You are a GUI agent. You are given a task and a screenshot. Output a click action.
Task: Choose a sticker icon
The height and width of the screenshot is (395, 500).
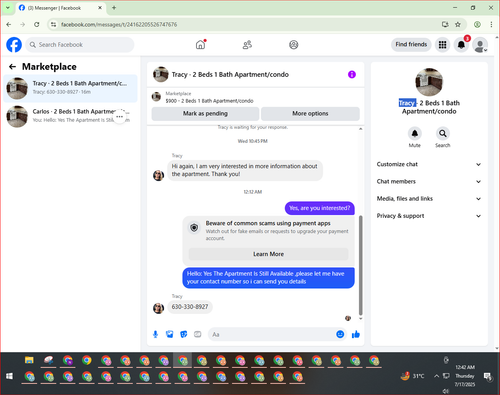pyautogui.click(x=184, y=334)
